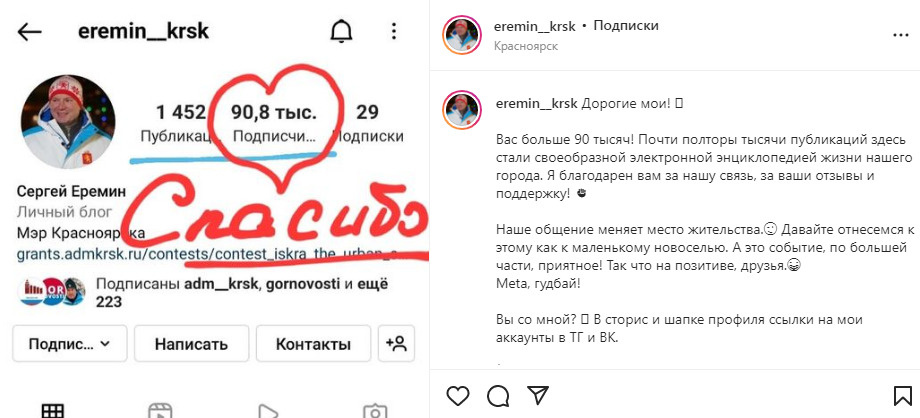Image resolution: width=920 pixels, height=418 pixels.
Task: Click the Контакты button
Action: pos(313,343)
